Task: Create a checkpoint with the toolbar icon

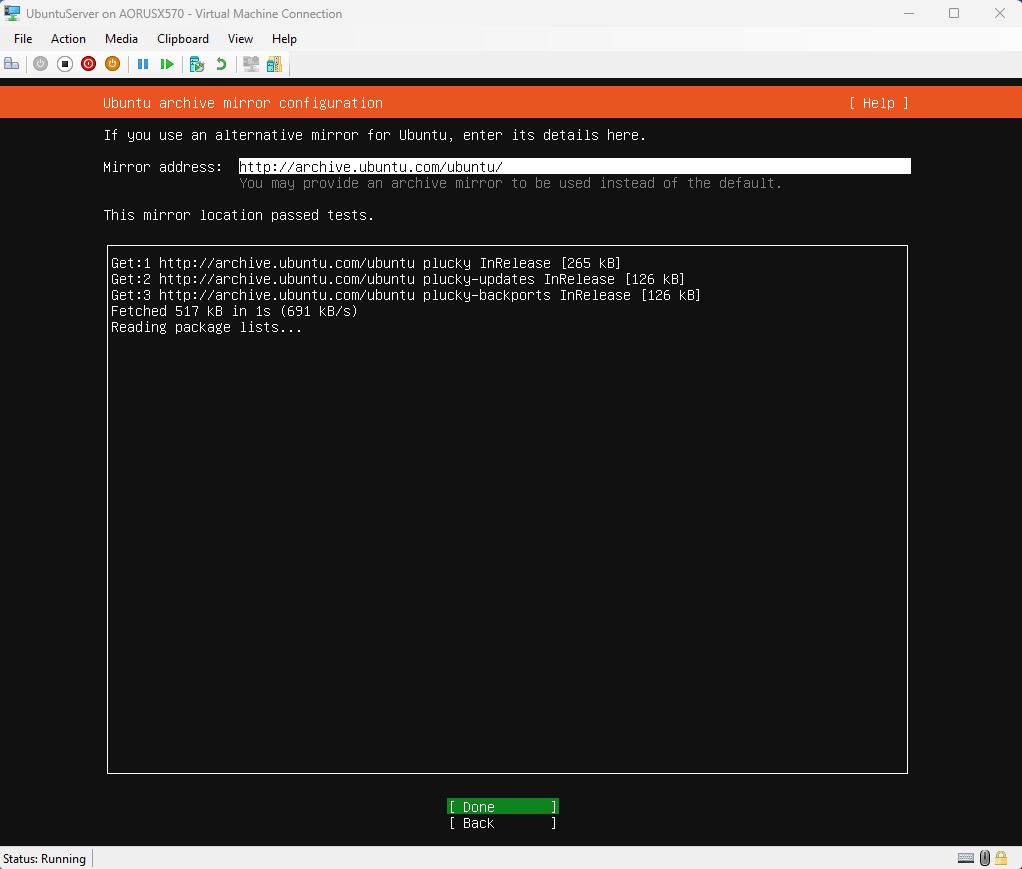Action: pyautogui.click(x=197, y=64)
